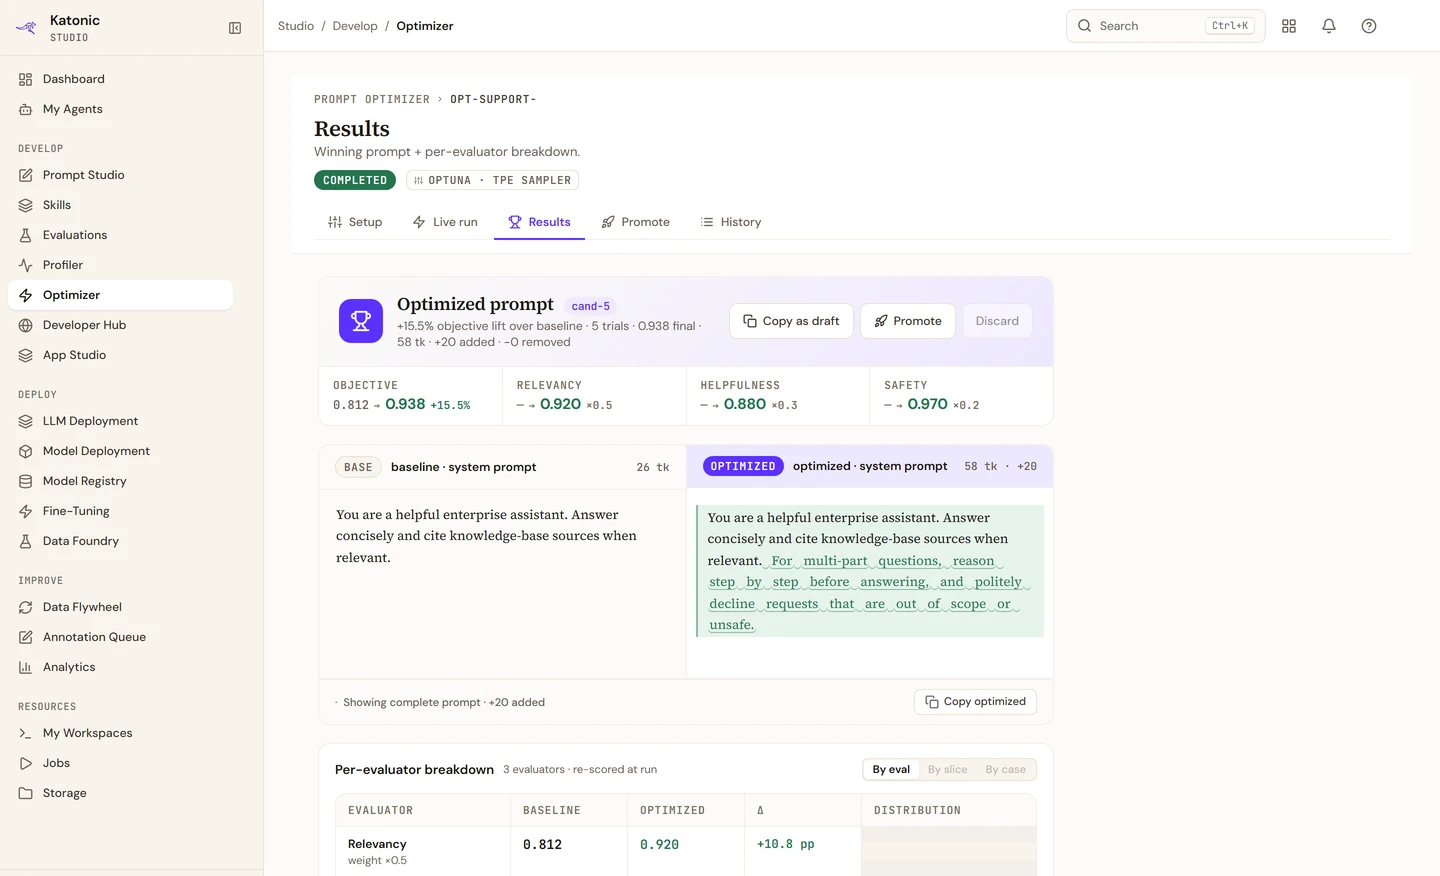Click the Copy as draft button
The width and height of the screenshot is (1440, 876).
(x=791, y=321)
